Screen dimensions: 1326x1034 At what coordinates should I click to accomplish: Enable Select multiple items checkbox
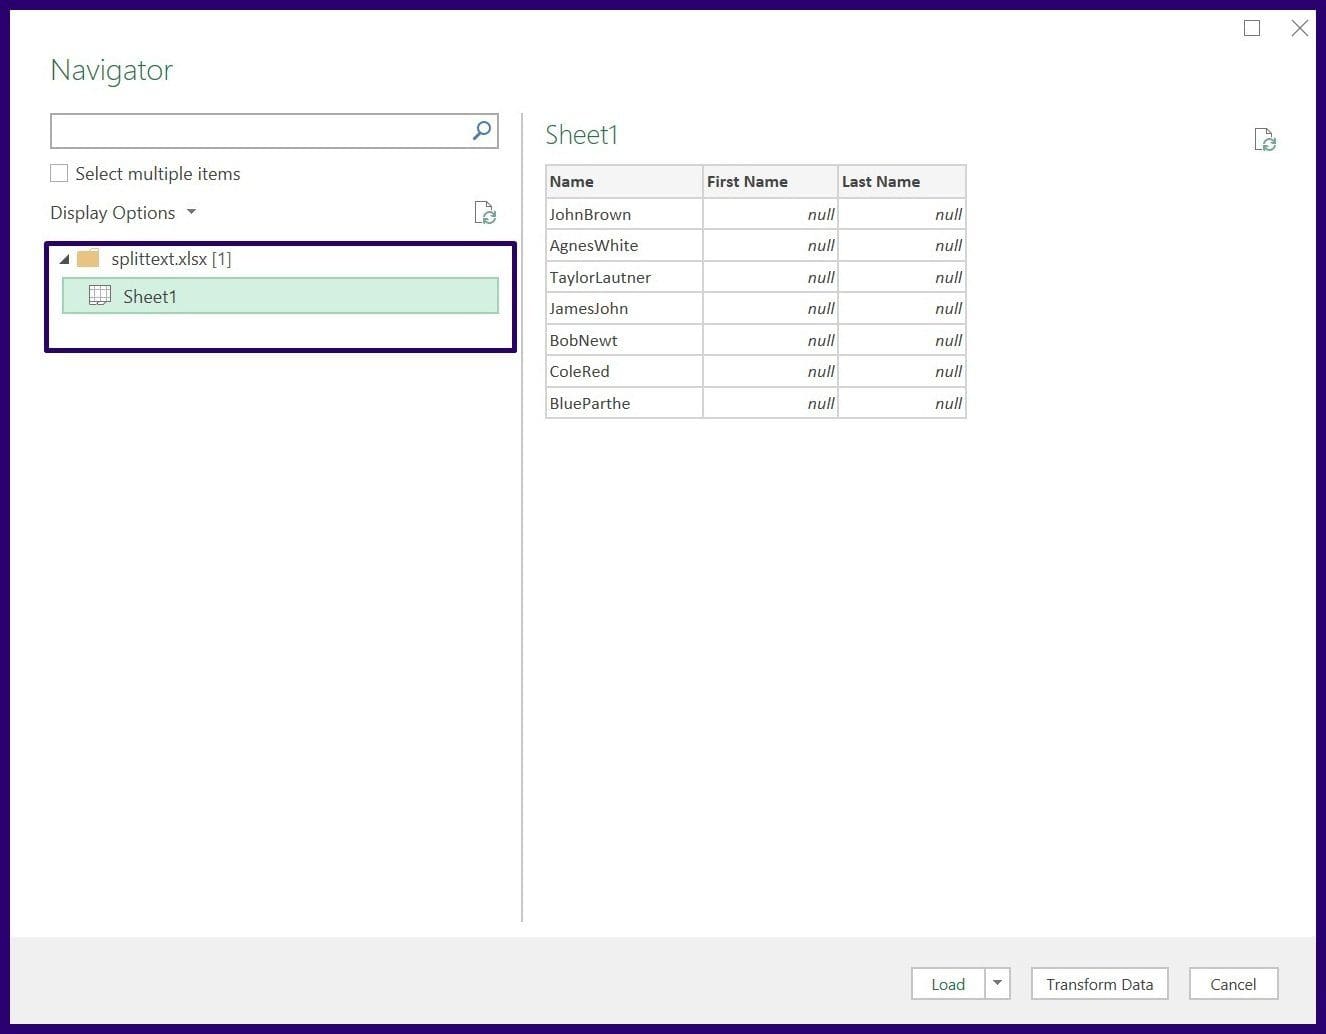tap(59, 173)
